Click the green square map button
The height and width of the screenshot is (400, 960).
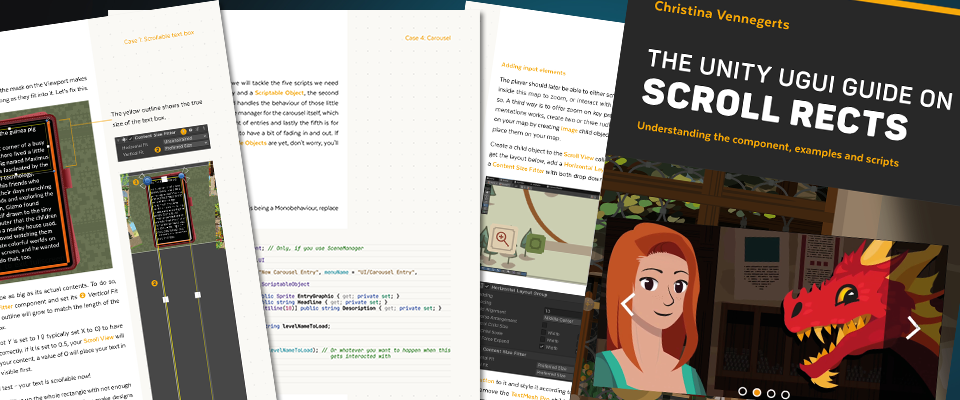pyautogui.click(x=536, y=244)
